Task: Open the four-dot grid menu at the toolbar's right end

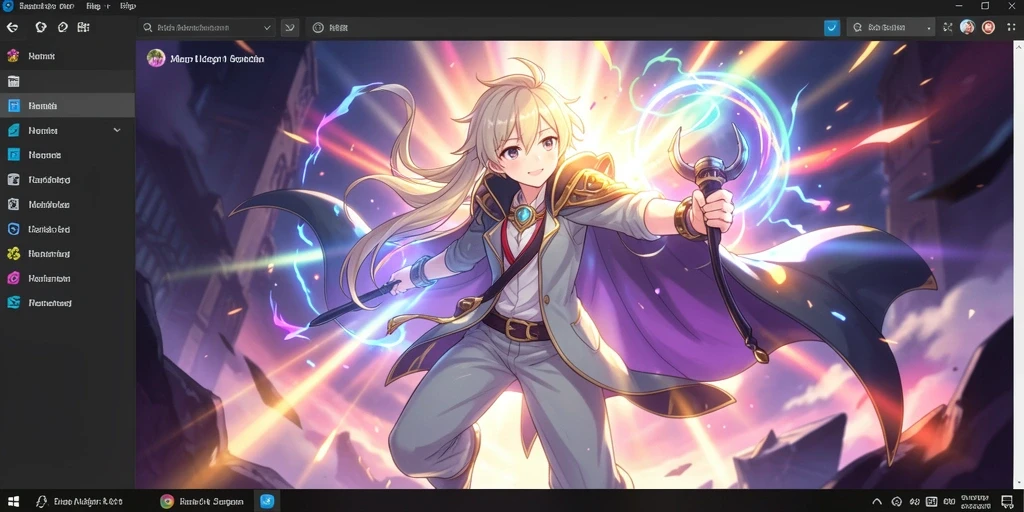Action: pyautogui.click(x=1012, y=27)
